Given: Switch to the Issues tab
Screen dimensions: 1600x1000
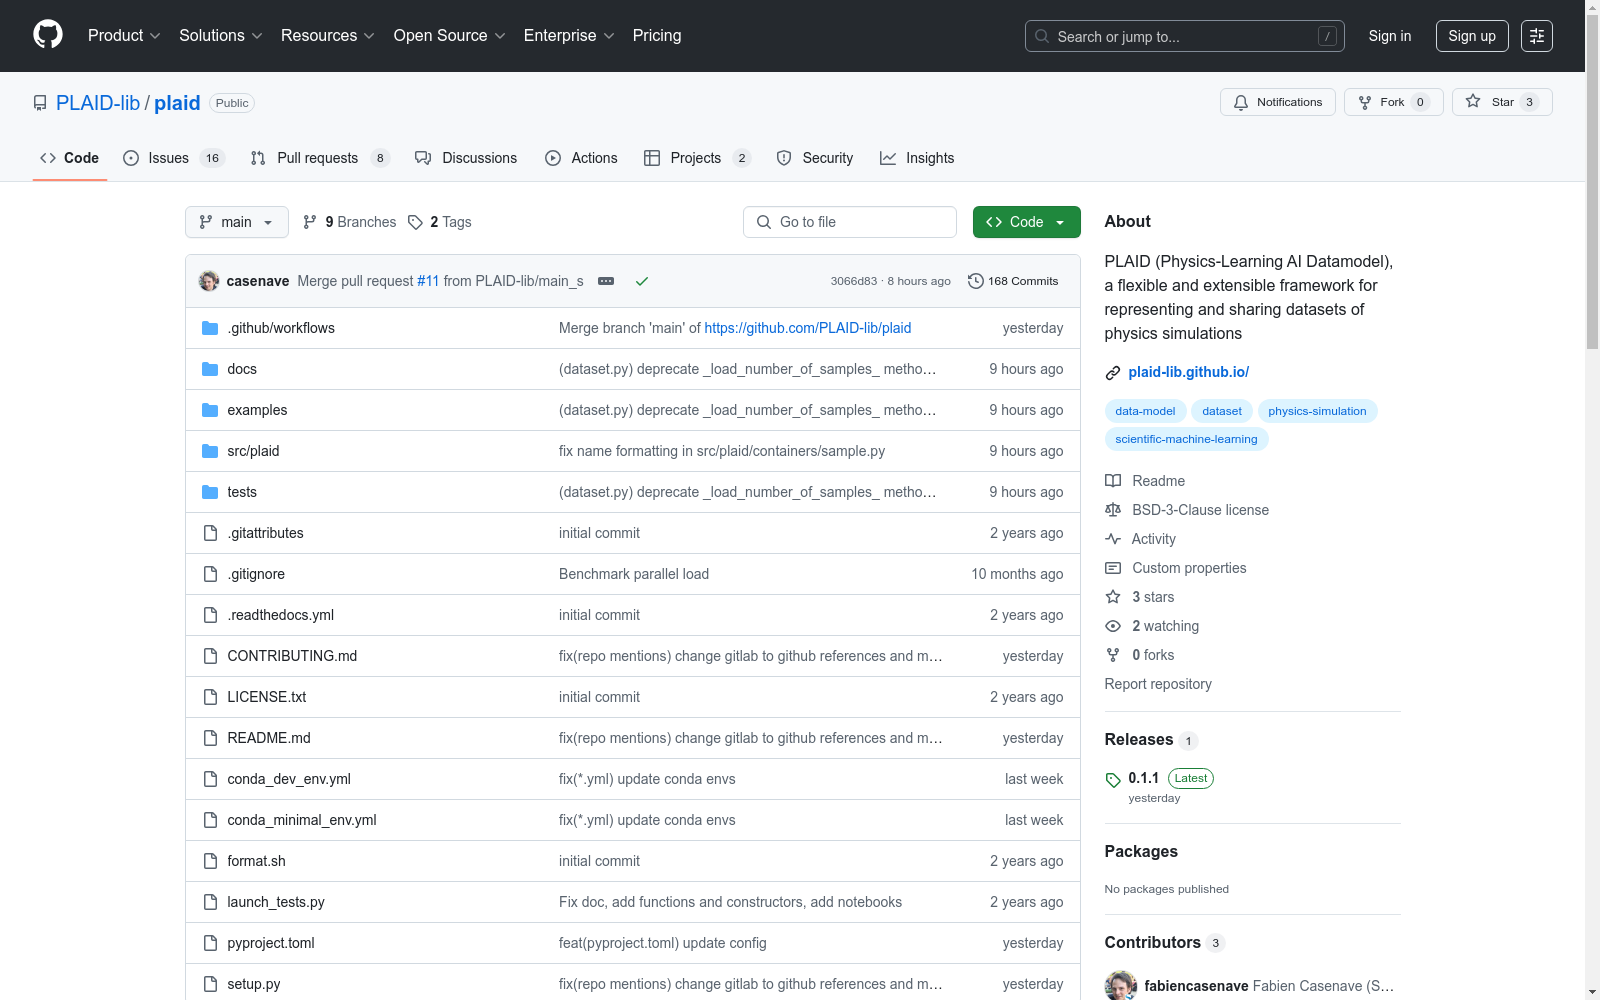Looking at the screenshot, I should coord(174,158).
